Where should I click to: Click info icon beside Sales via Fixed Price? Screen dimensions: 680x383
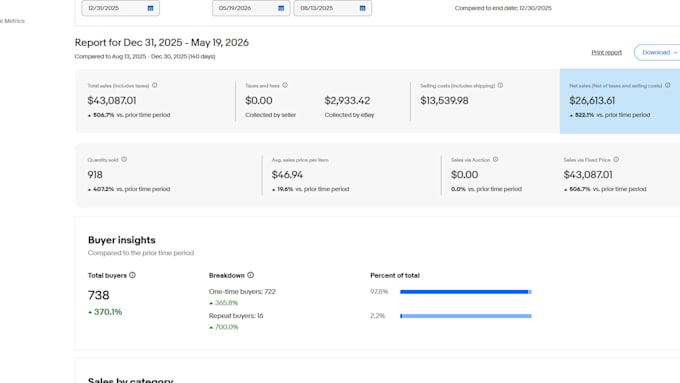pyautogui.click(x=616, y=160)
